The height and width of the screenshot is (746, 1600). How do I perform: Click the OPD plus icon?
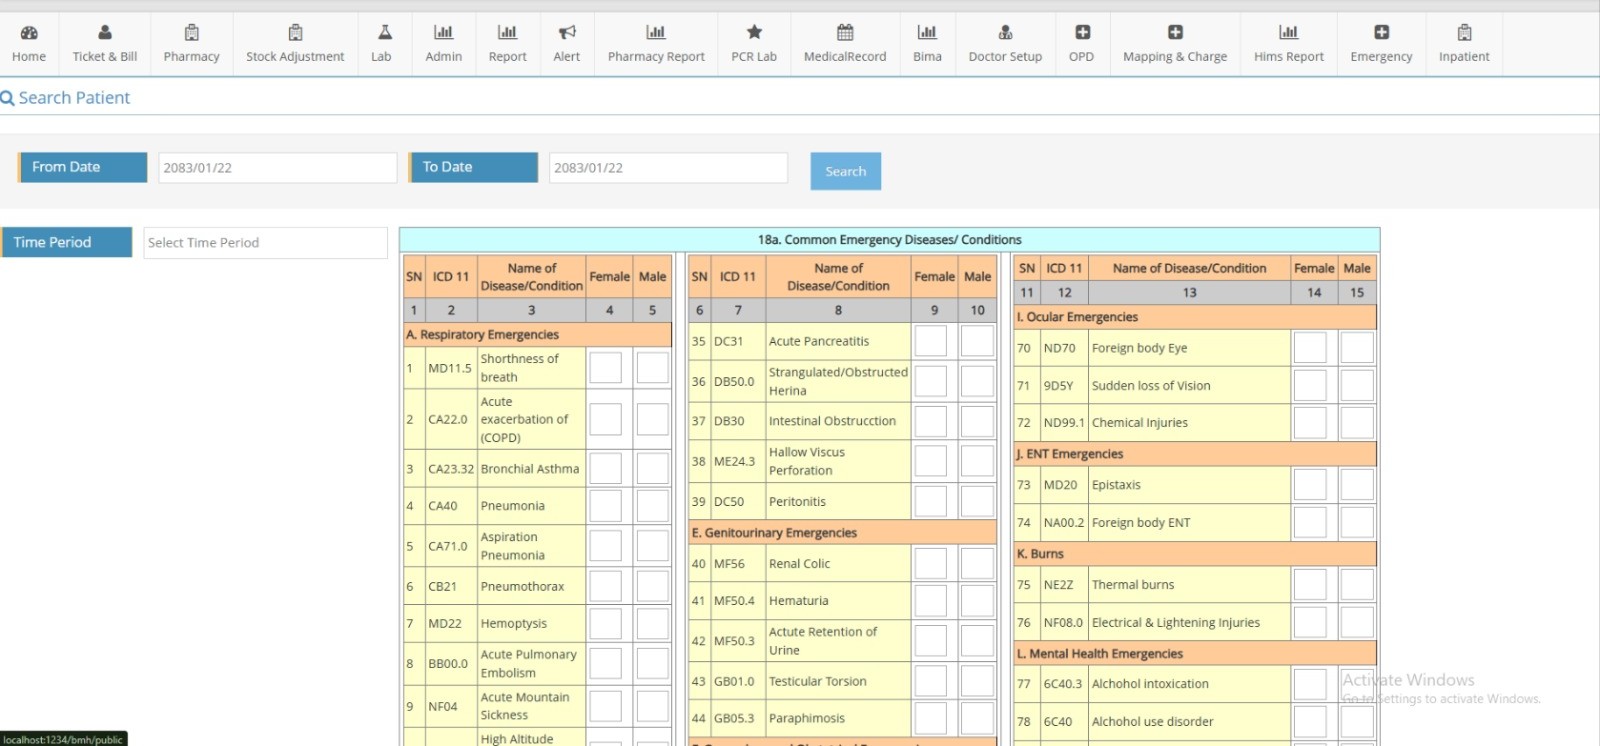tap(1082, 33)
